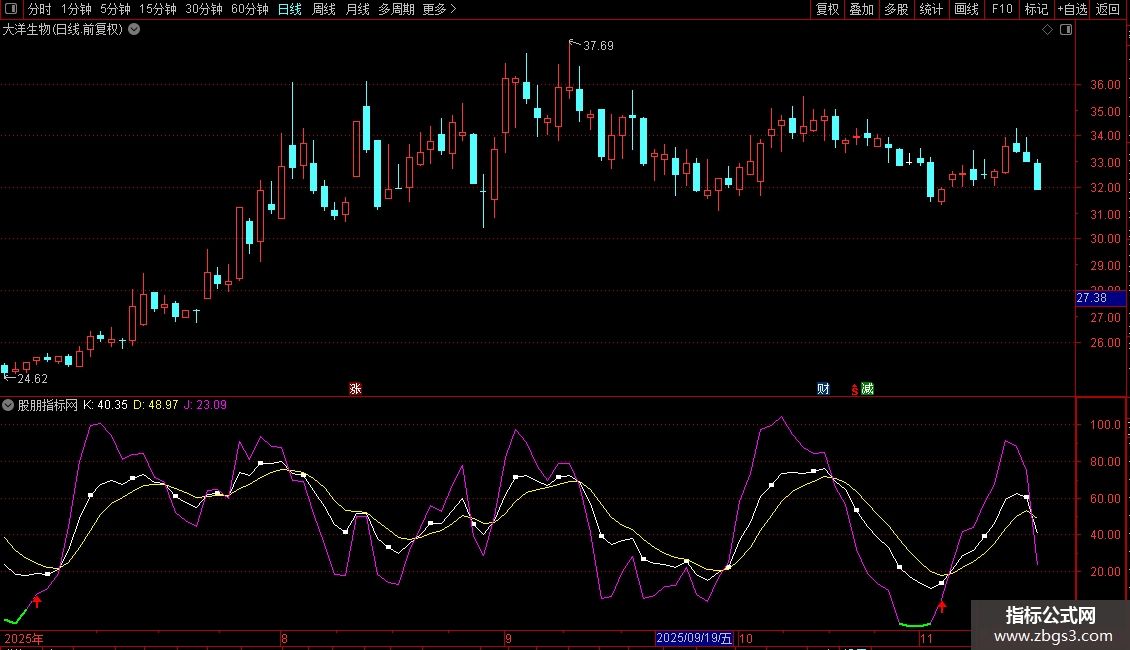Open dropdown next to 大洋生物 title

(x=134, y=30)
